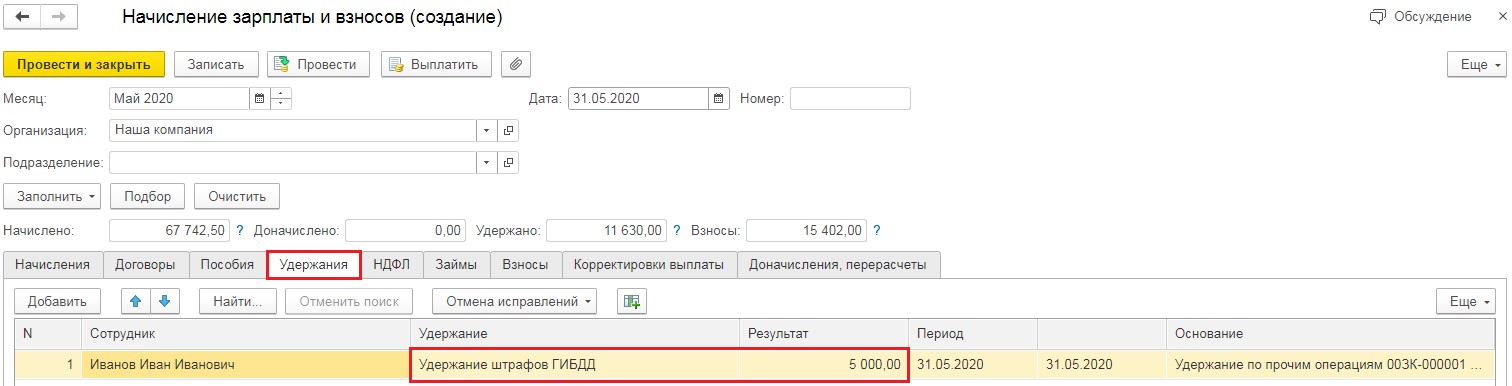The height and width of the screenshot is (386, 1512).
Task: Move row up with blue arrow
Action: pos(136,301)
